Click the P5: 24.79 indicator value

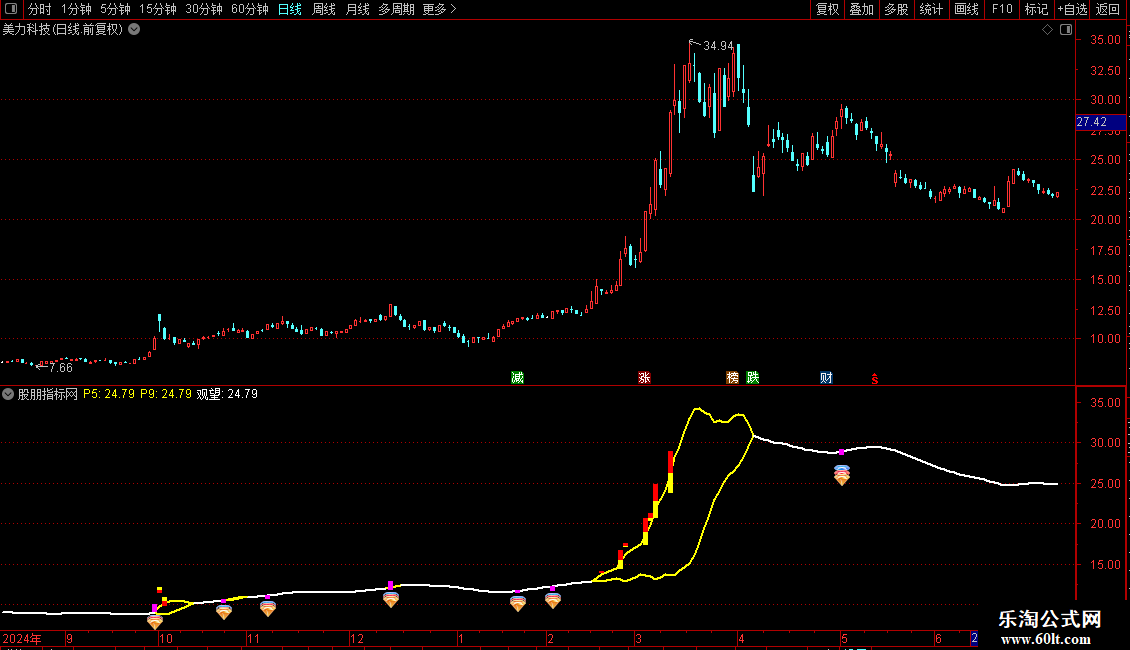click(x=109, y=394)
